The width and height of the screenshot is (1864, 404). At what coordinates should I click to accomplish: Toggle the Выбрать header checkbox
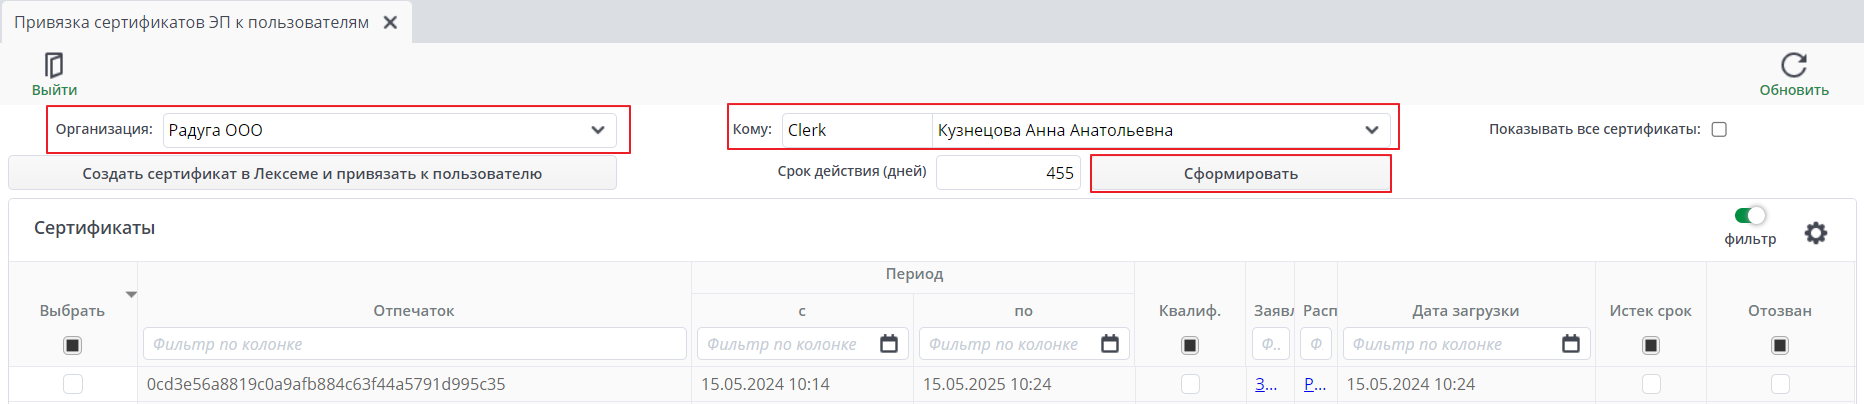click(72, 345)
